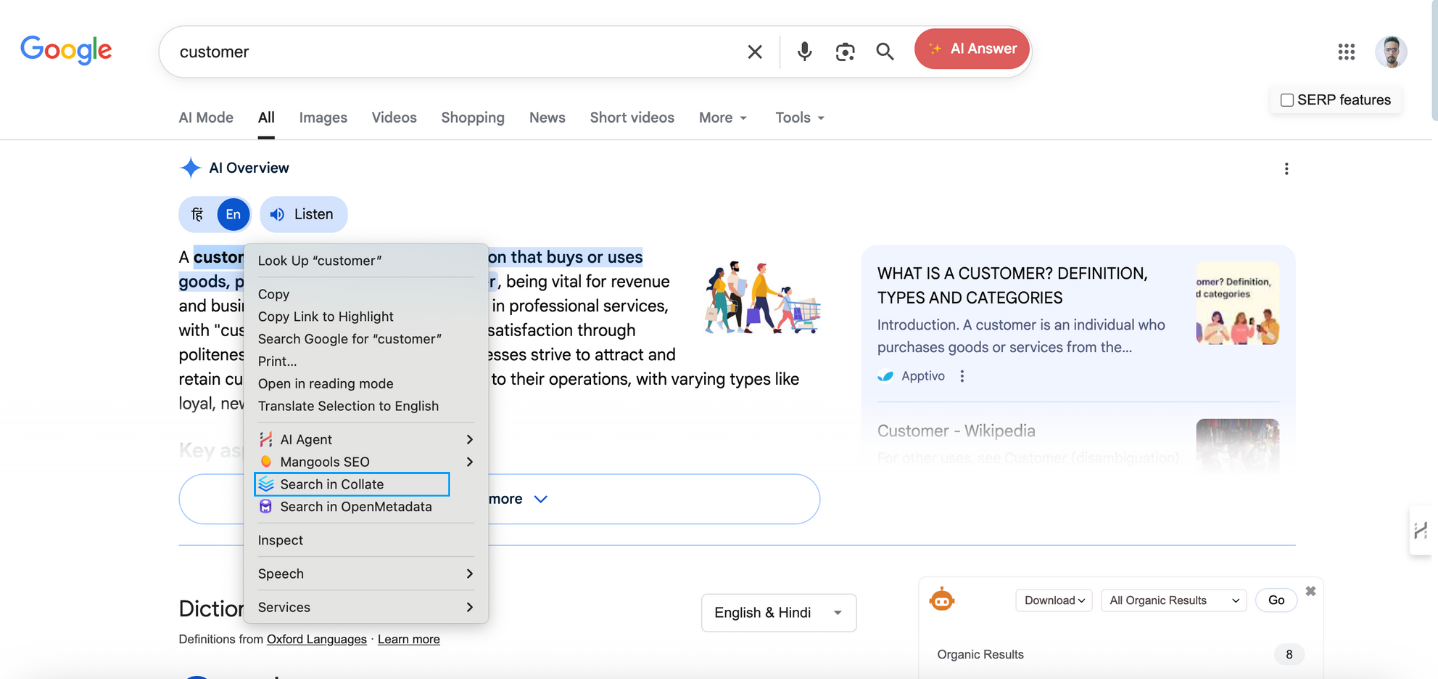Click the Organic Results count 8
Viewport: 1438px width, 679px height.
pyautogui.click(x=1289, y=655)
